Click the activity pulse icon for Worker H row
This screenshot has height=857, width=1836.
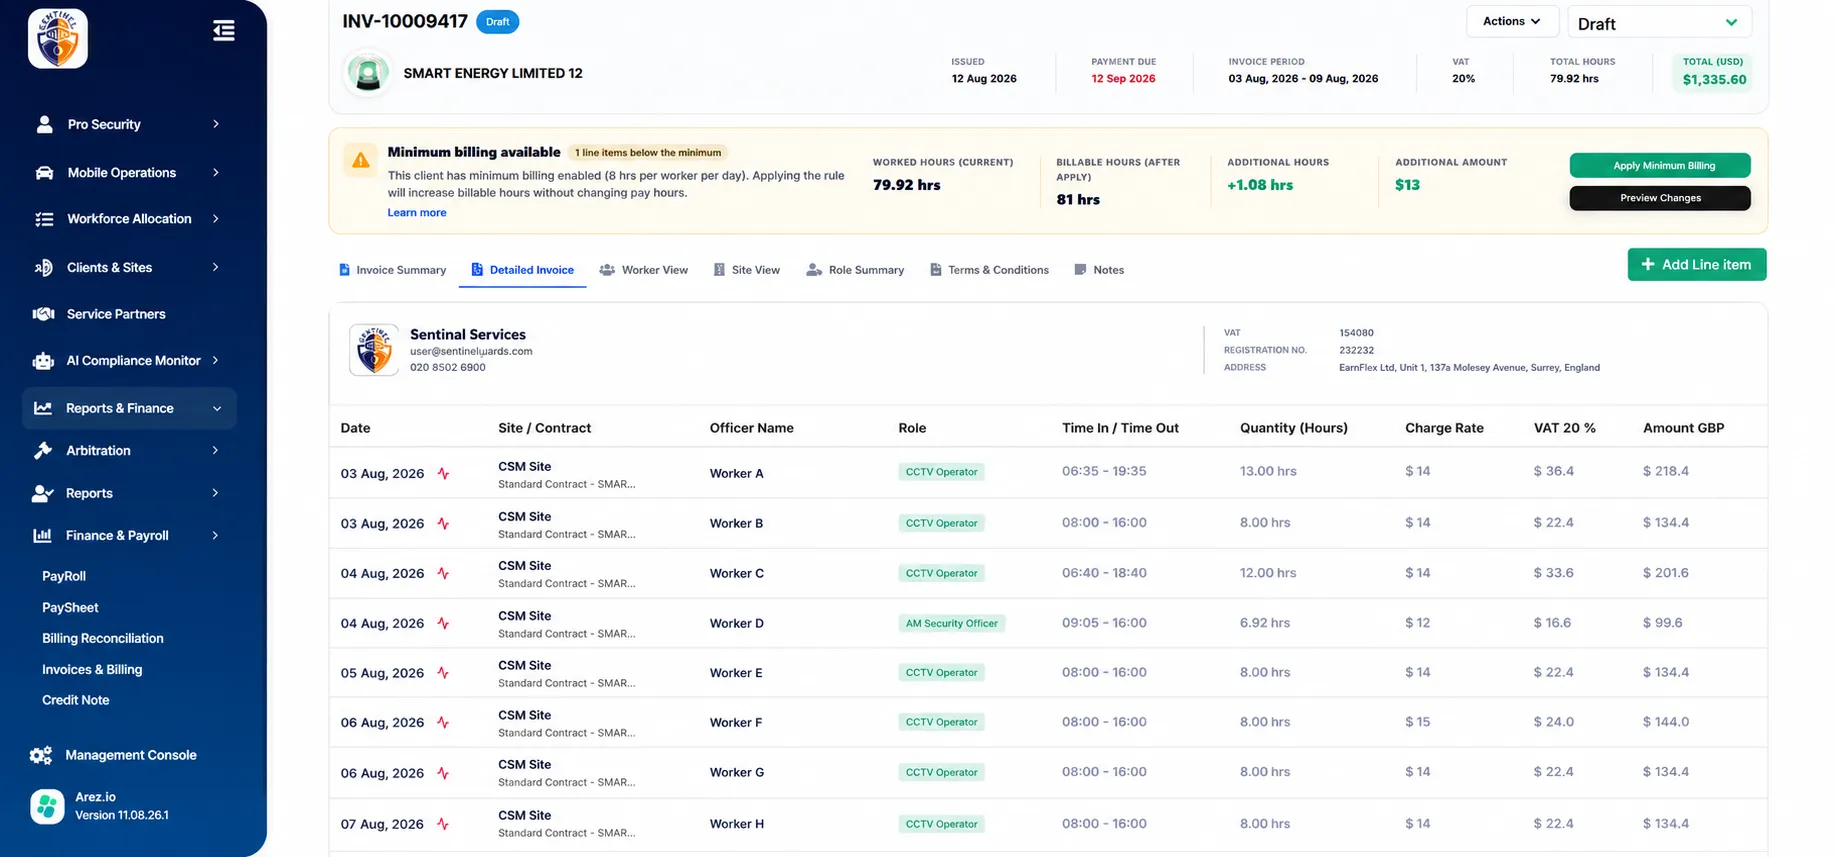point(443,825)
